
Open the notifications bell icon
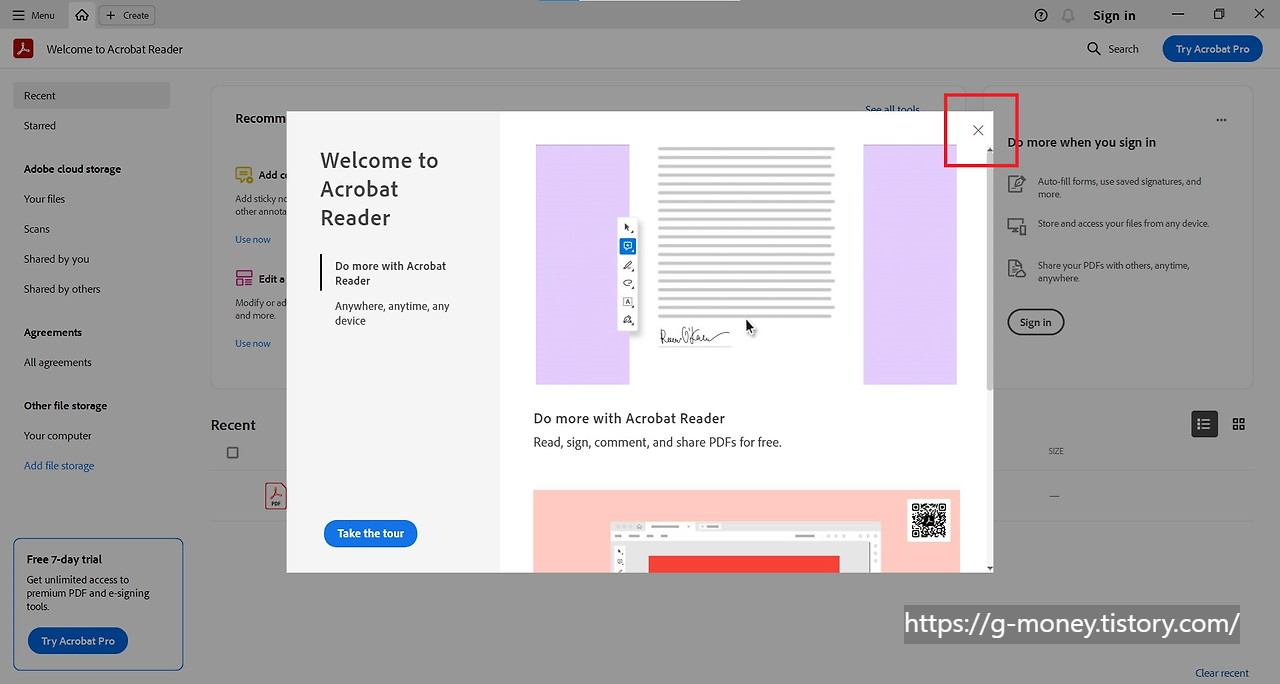(1068, 15)
